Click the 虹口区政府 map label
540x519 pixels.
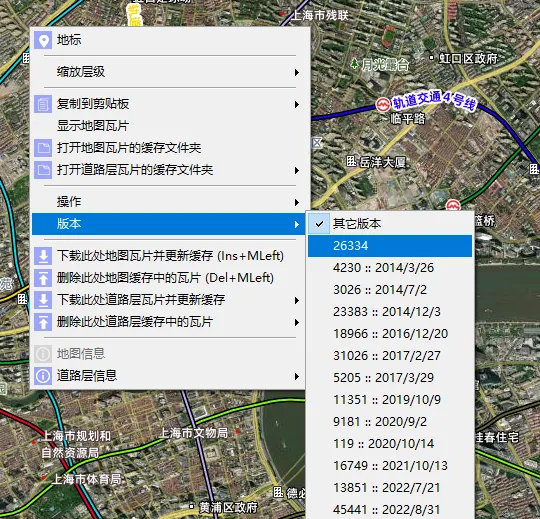click(468, 59)
